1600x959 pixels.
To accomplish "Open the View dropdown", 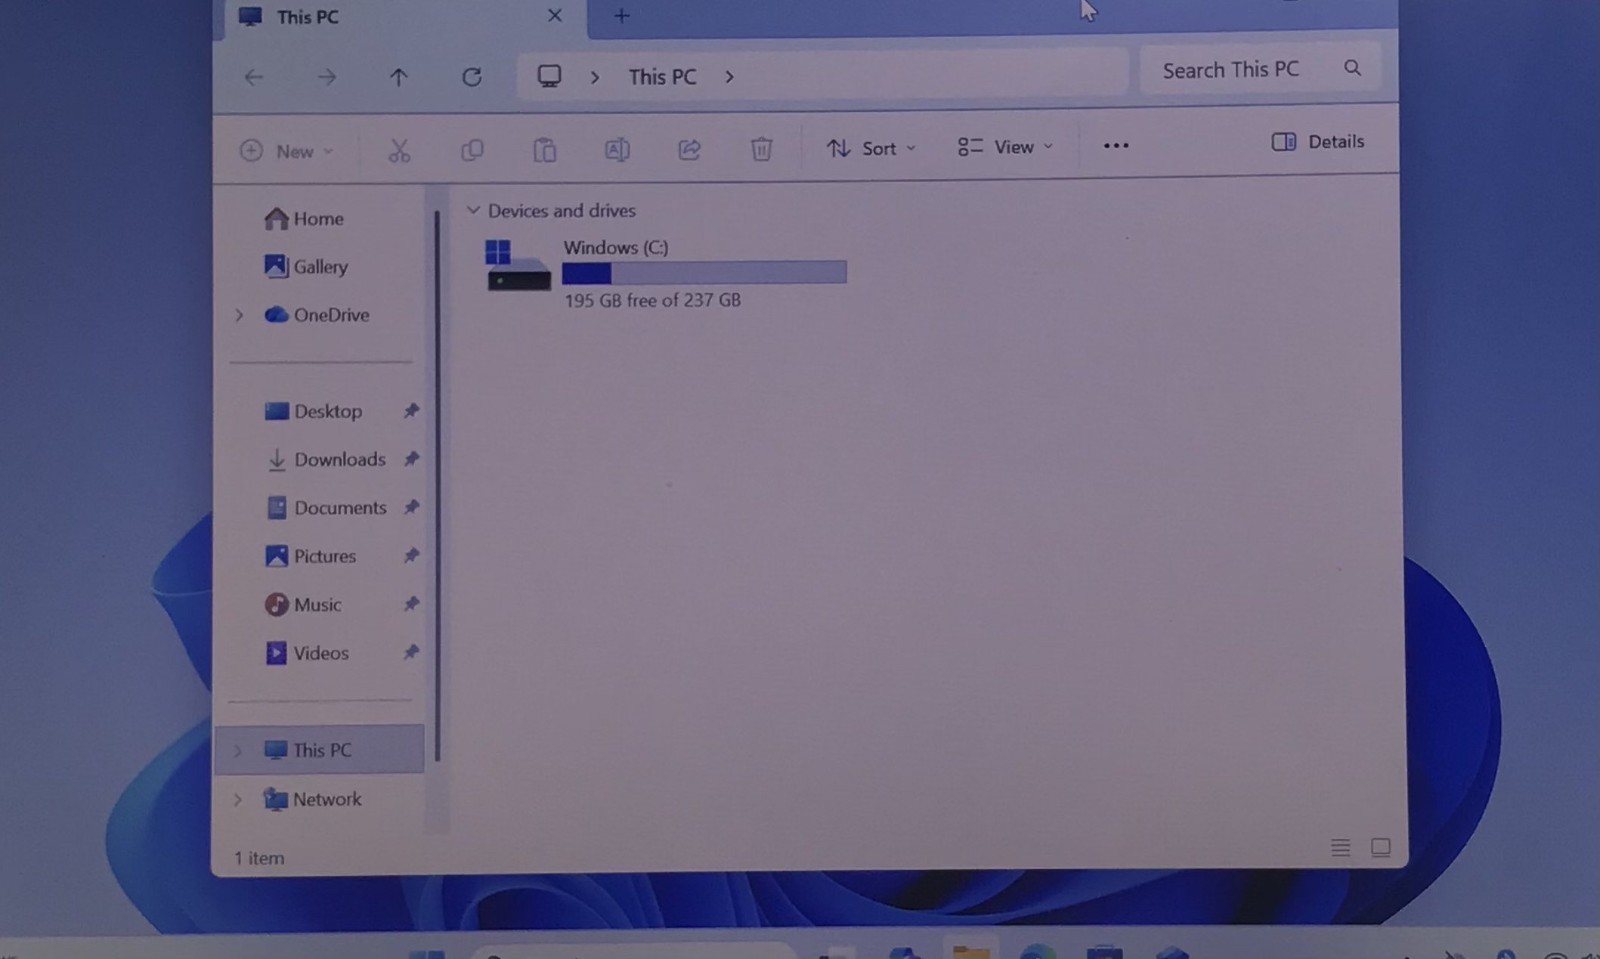I will [x=1005, y=147].
